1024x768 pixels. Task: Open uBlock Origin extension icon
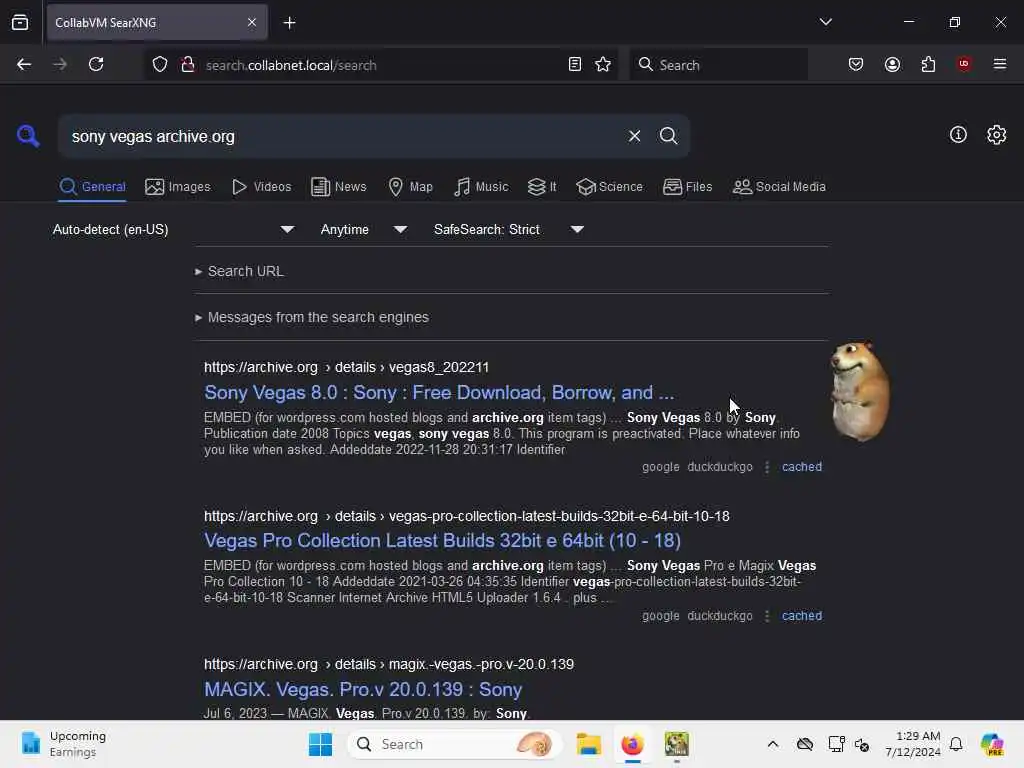pos(964,64)
